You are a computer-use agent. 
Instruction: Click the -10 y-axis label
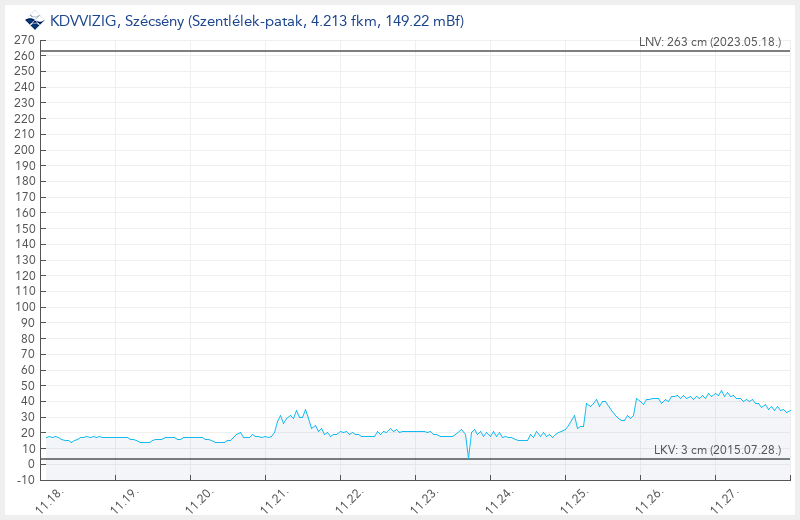25,480
